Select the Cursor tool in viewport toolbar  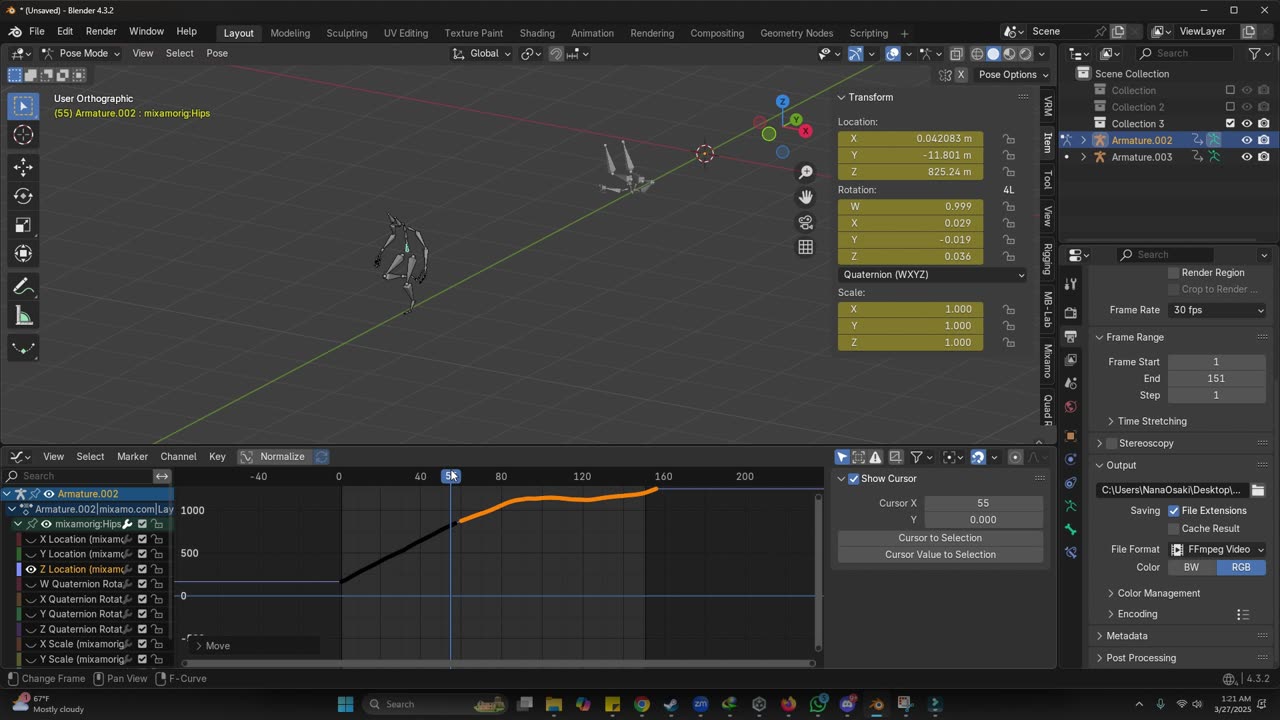point(23,135)
